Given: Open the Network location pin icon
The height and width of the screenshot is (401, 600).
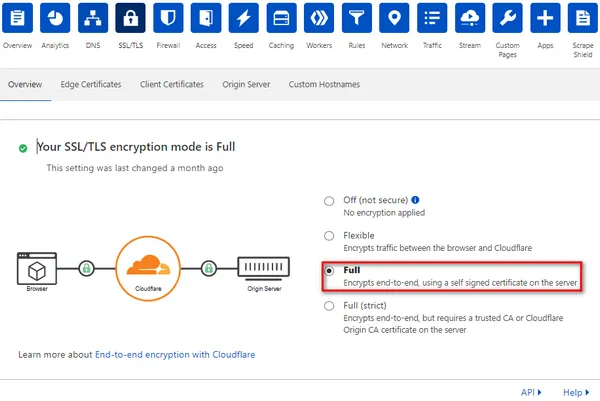Looking at the screenshot, I should pos(394,18).
